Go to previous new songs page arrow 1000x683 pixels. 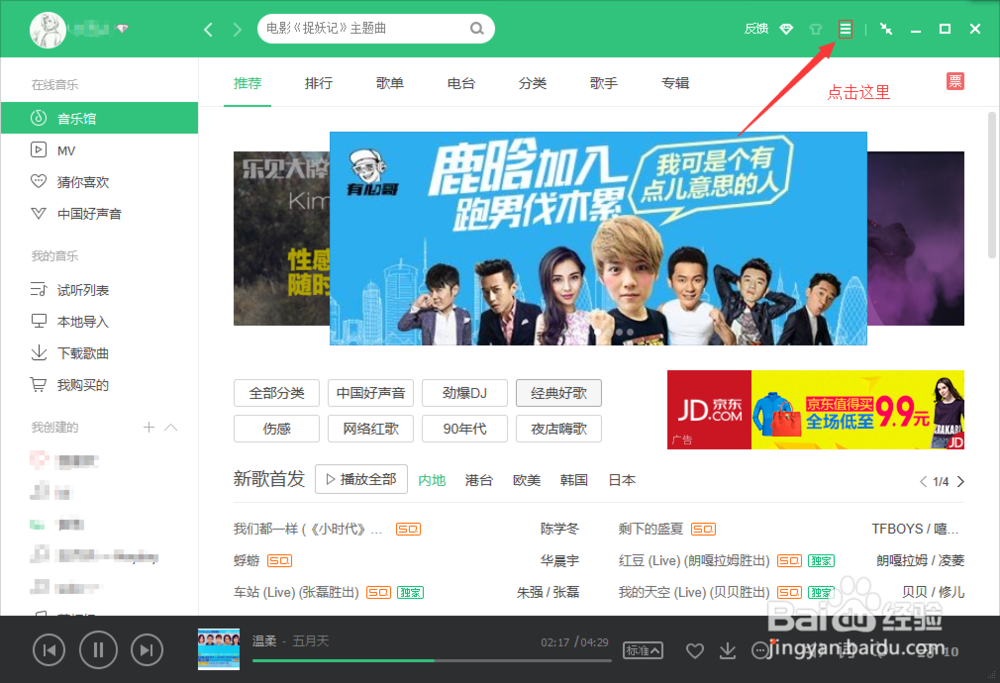click(923, 481)
